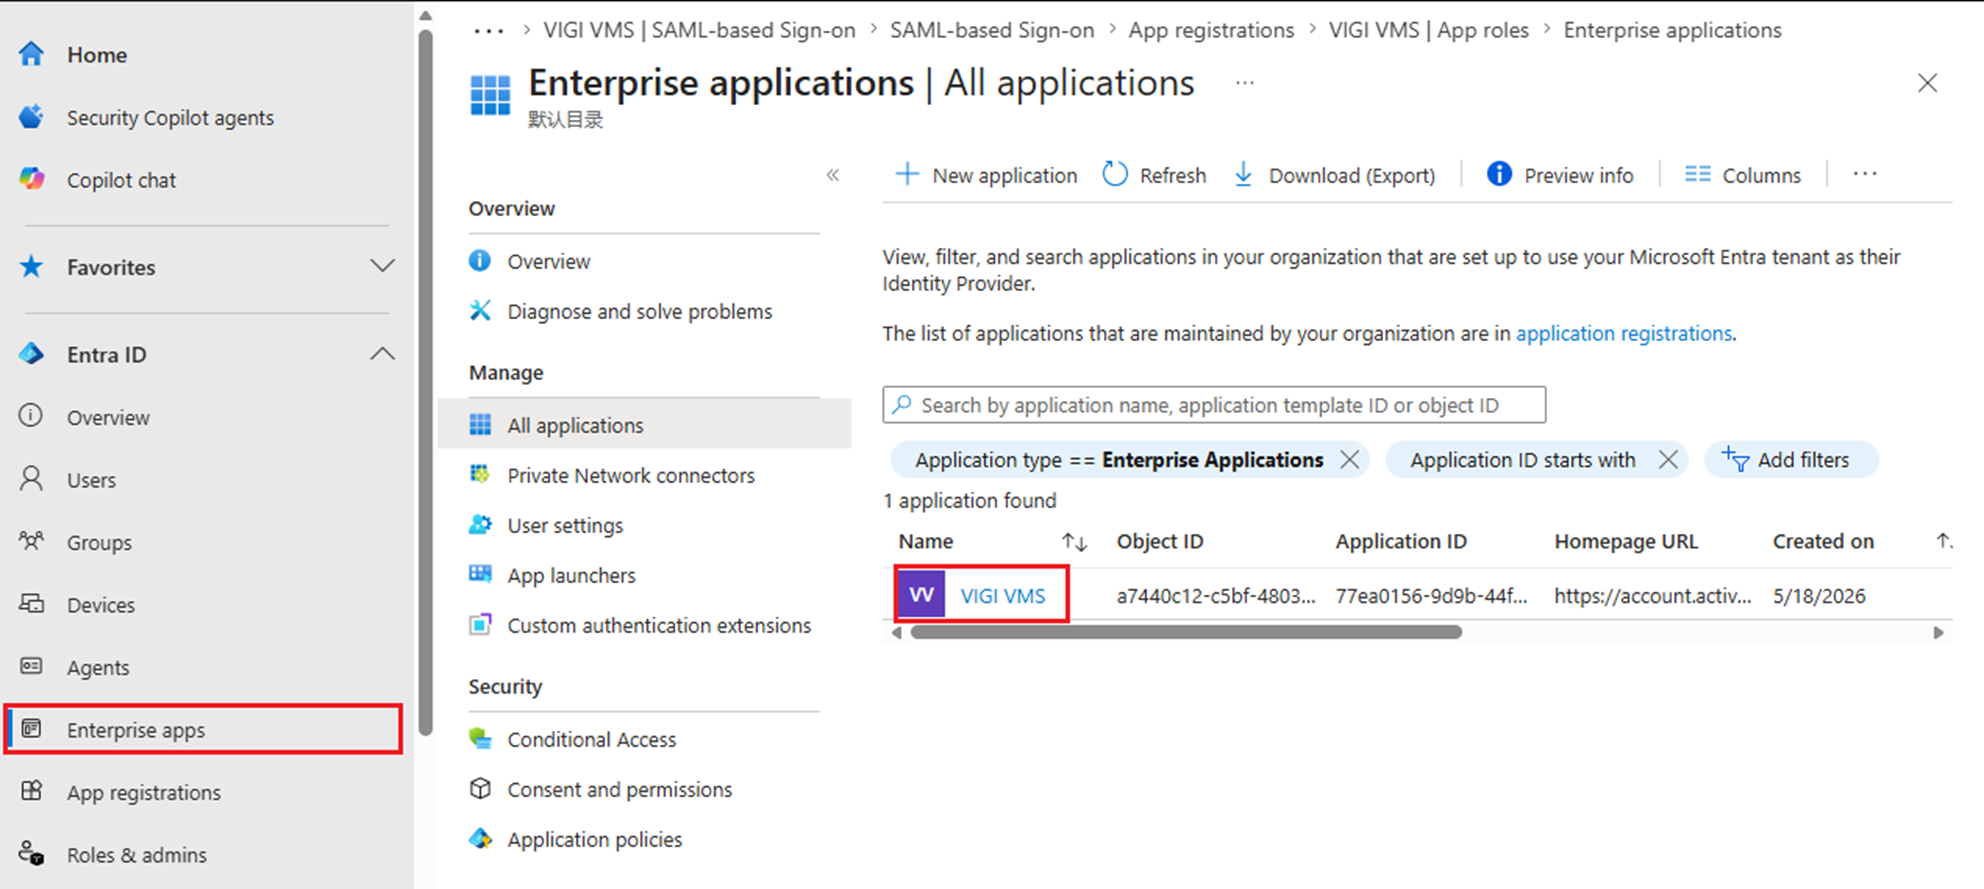Viewport: 1984px width, 889px height.
Task: Click Private Network connectors icon
Action: coord(480,475)
